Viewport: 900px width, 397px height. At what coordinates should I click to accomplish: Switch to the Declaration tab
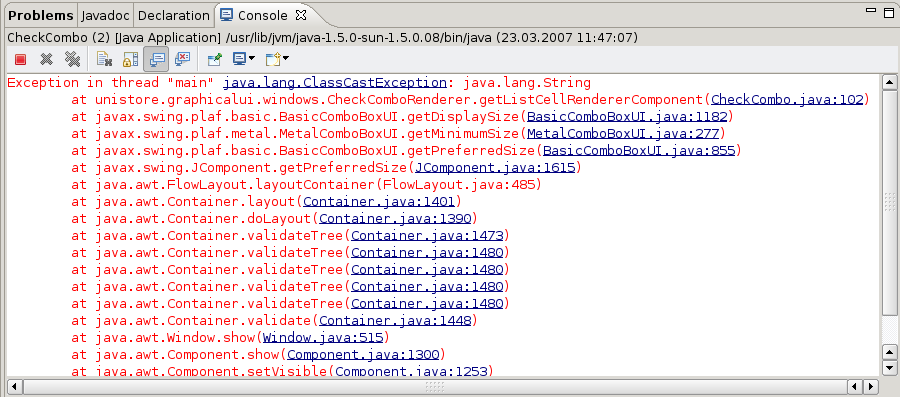(174, 15)
